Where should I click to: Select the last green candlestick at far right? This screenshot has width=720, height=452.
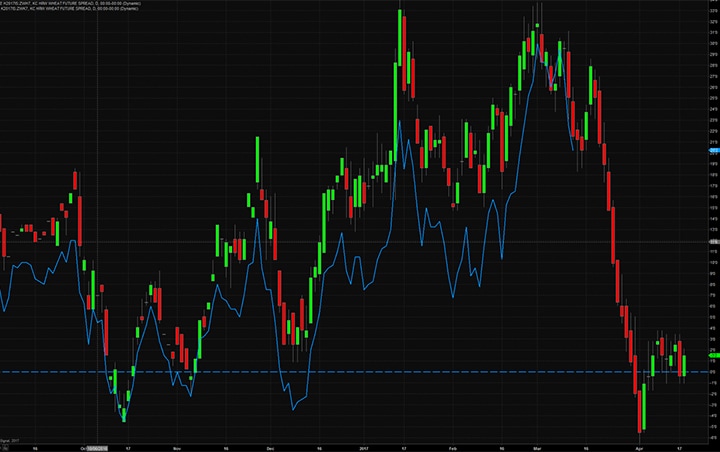pos(683,364)
